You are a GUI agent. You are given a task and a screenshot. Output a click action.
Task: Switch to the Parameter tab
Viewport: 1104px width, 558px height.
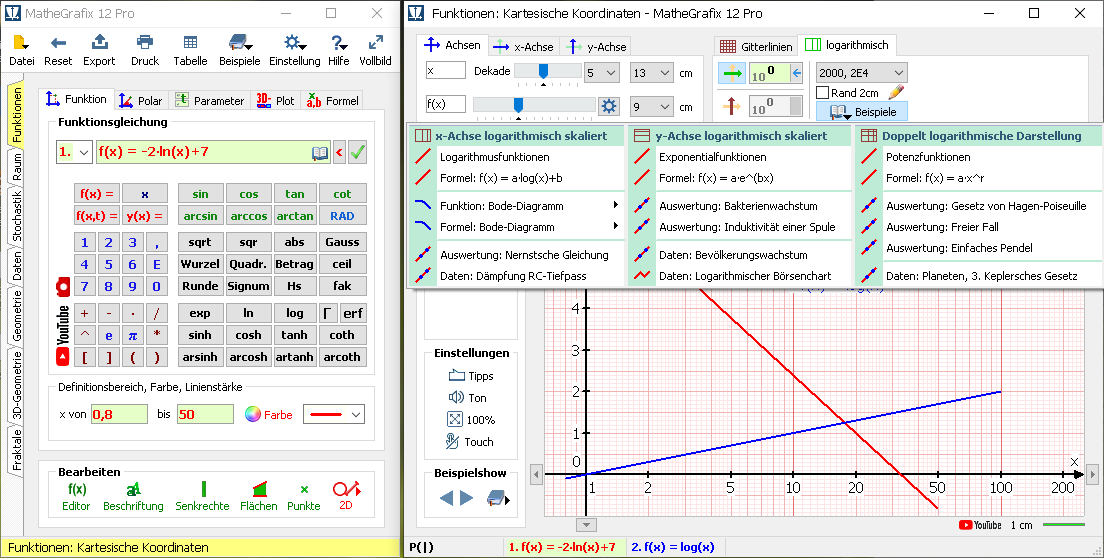[x=209, y=101]
